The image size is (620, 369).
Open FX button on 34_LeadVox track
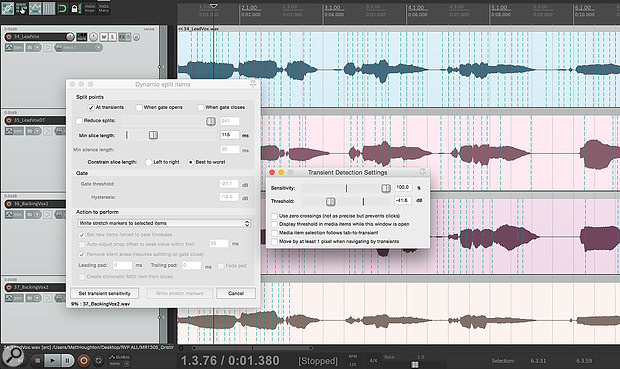[x=124, y=37]
